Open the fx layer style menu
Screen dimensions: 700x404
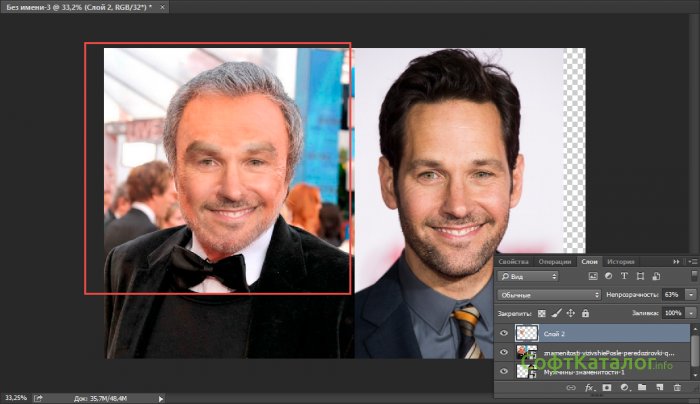[x=589, y=387]
